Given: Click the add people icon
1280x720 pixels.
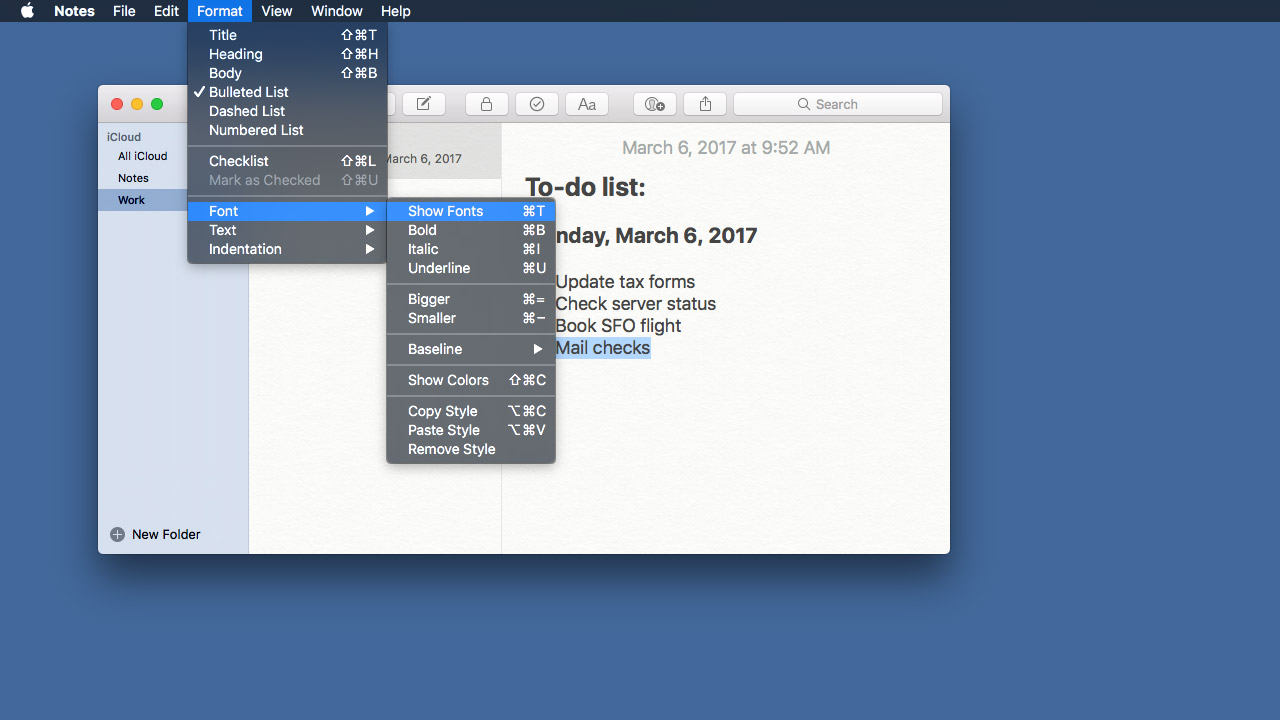Looking at the screenshot, I should [655, 104].
